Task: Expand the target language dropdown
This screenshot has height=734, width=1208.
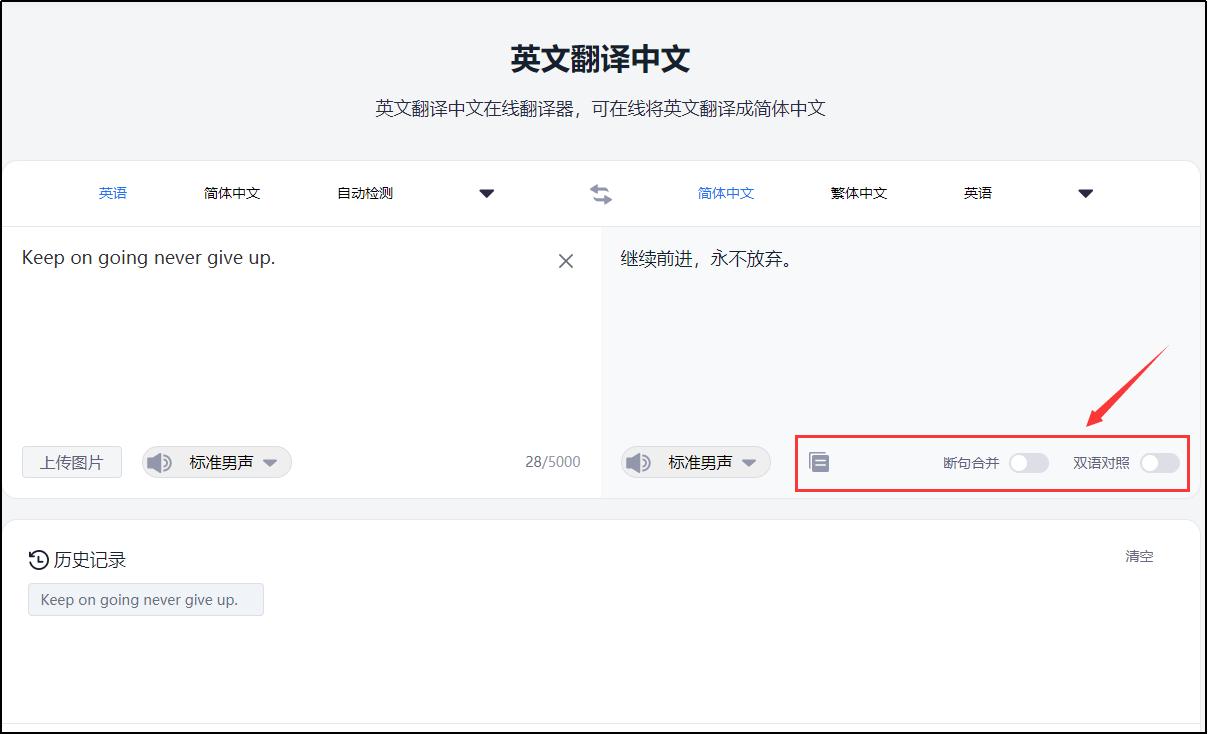Action: (x=1086, y=193)
